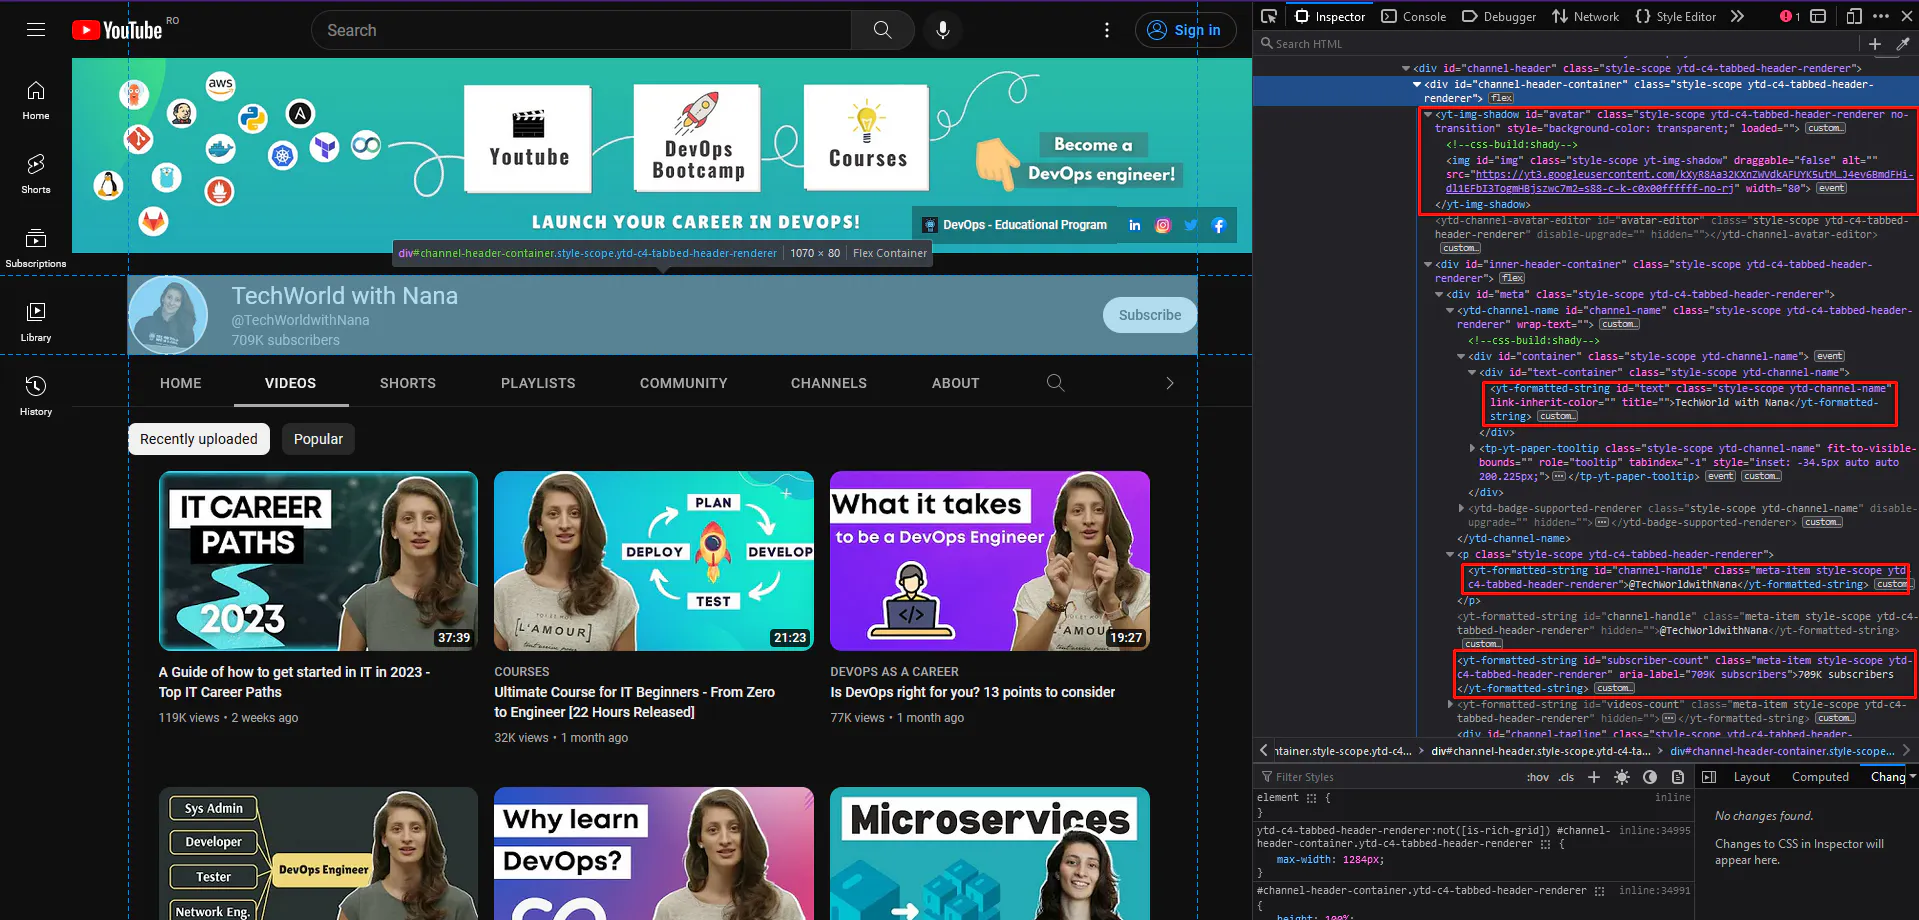Image resolution: width=1919 pixels, height=920 pixels.
Task: Open the YouTube hamburger guide menu
Action: click(x=36, y=30)
